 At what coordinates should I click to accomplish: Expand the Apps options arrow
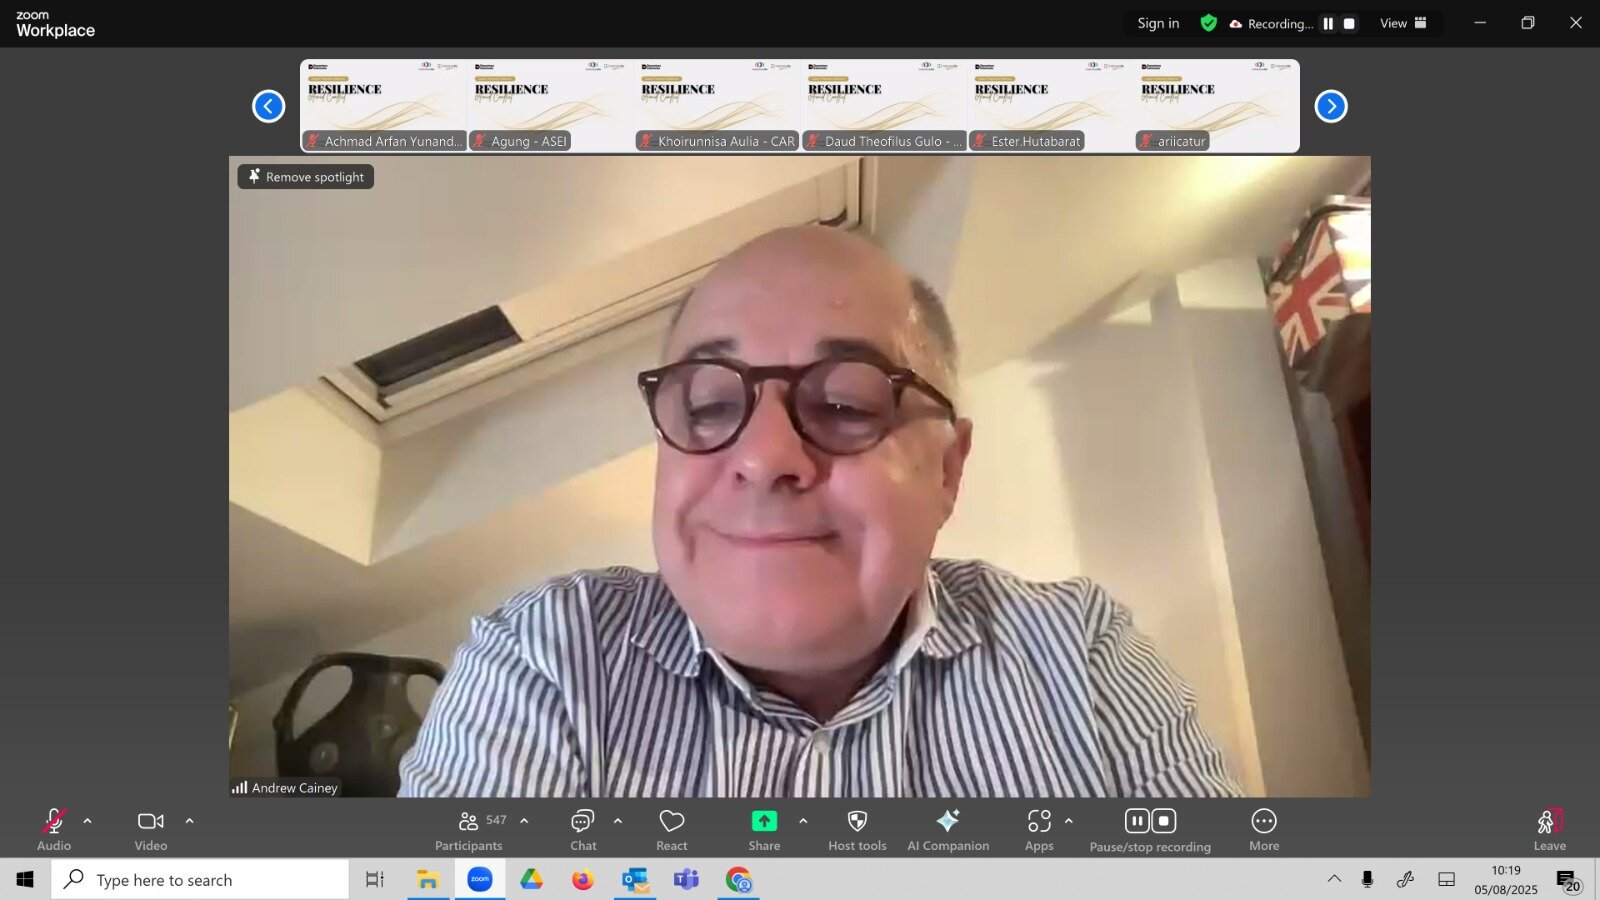tap(1069, 821)
